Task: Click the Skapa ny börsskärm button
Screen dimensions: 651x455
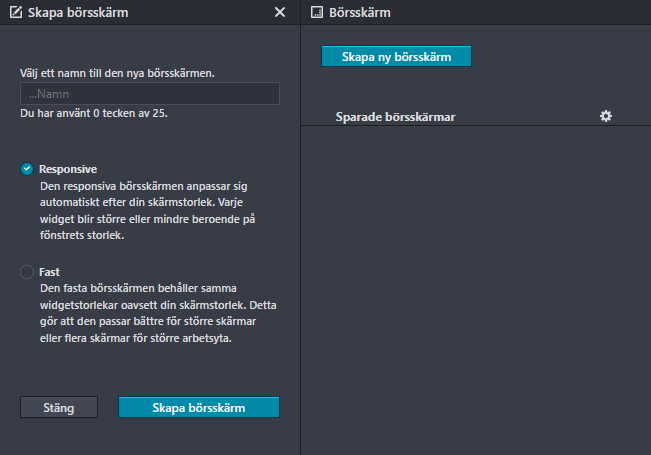Action: pos(396,56)
